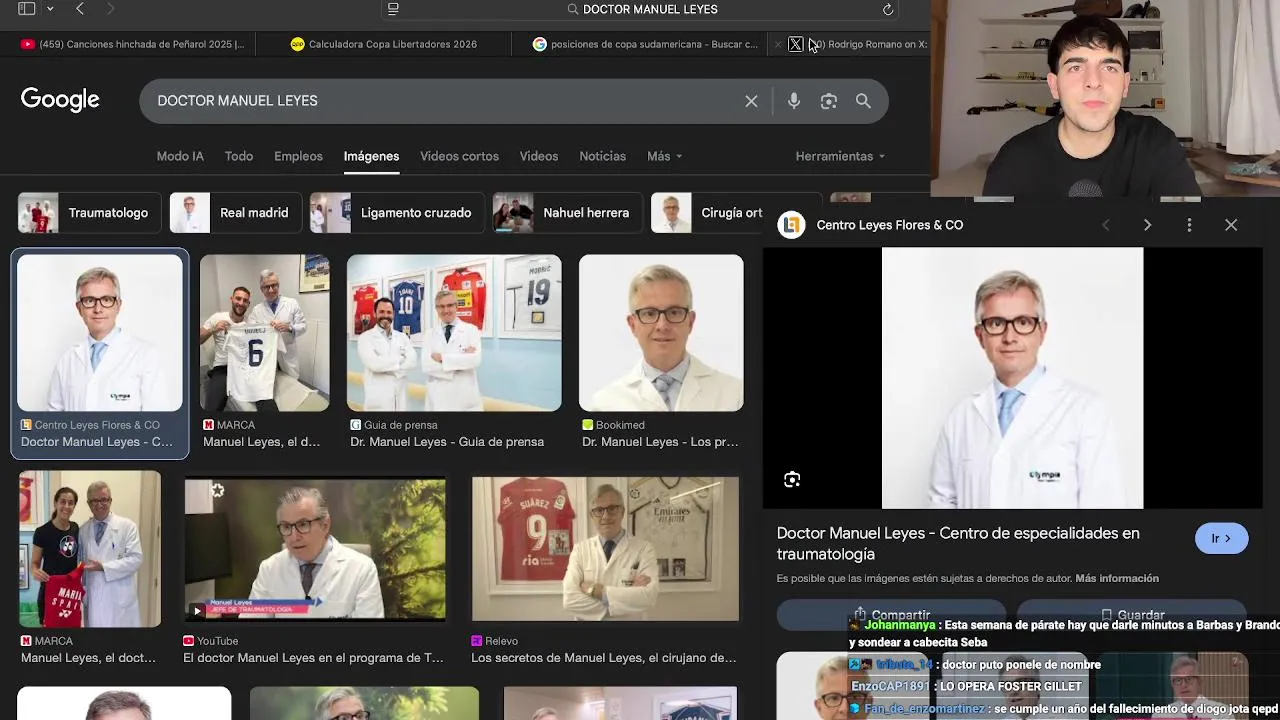Open Noticias results tab

coord(602,156)
